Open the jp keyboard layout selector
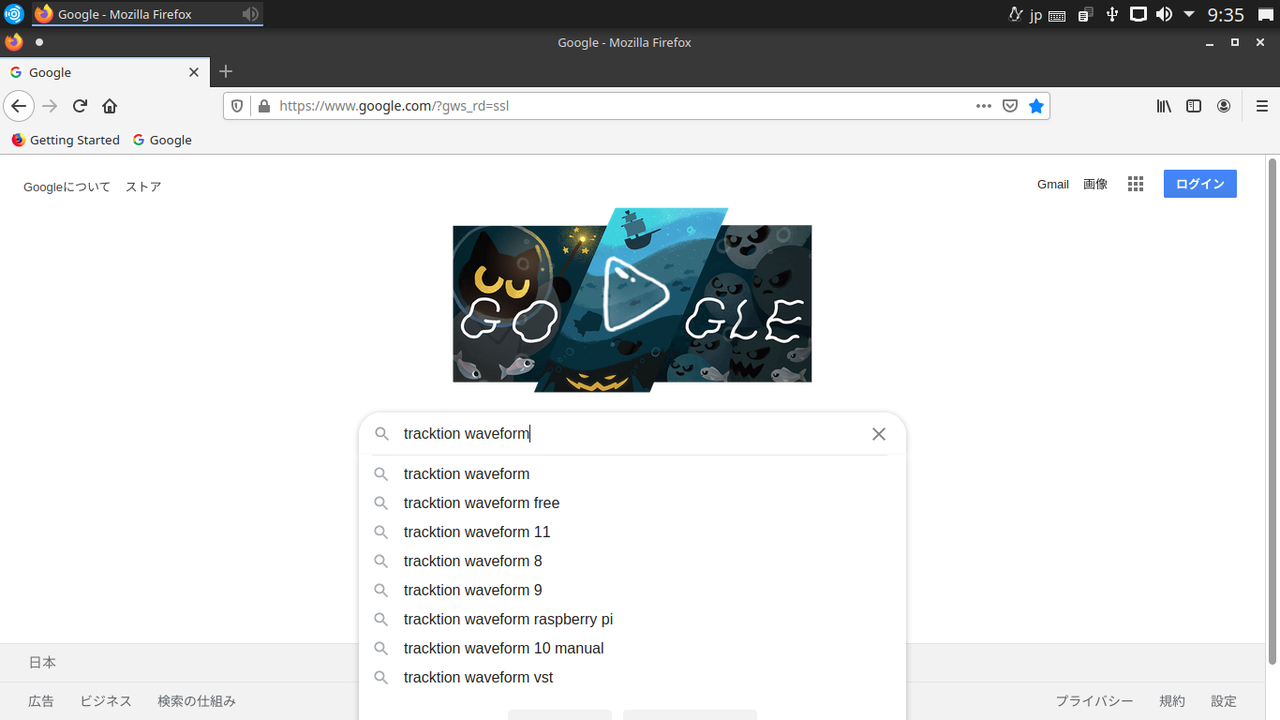Image resolution: width=1280 pixels, height=720 pixels. [1035, 14]
